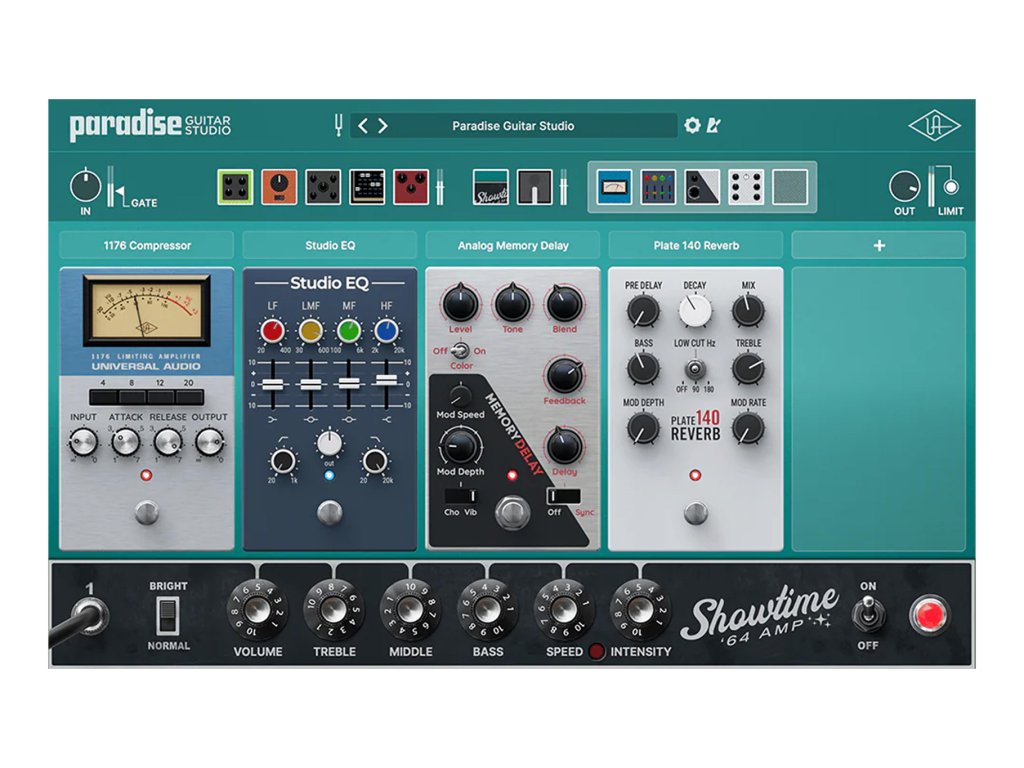Click the Studio EQ HF gain fader
The image size is (1024, 768).
coord(387,380)
